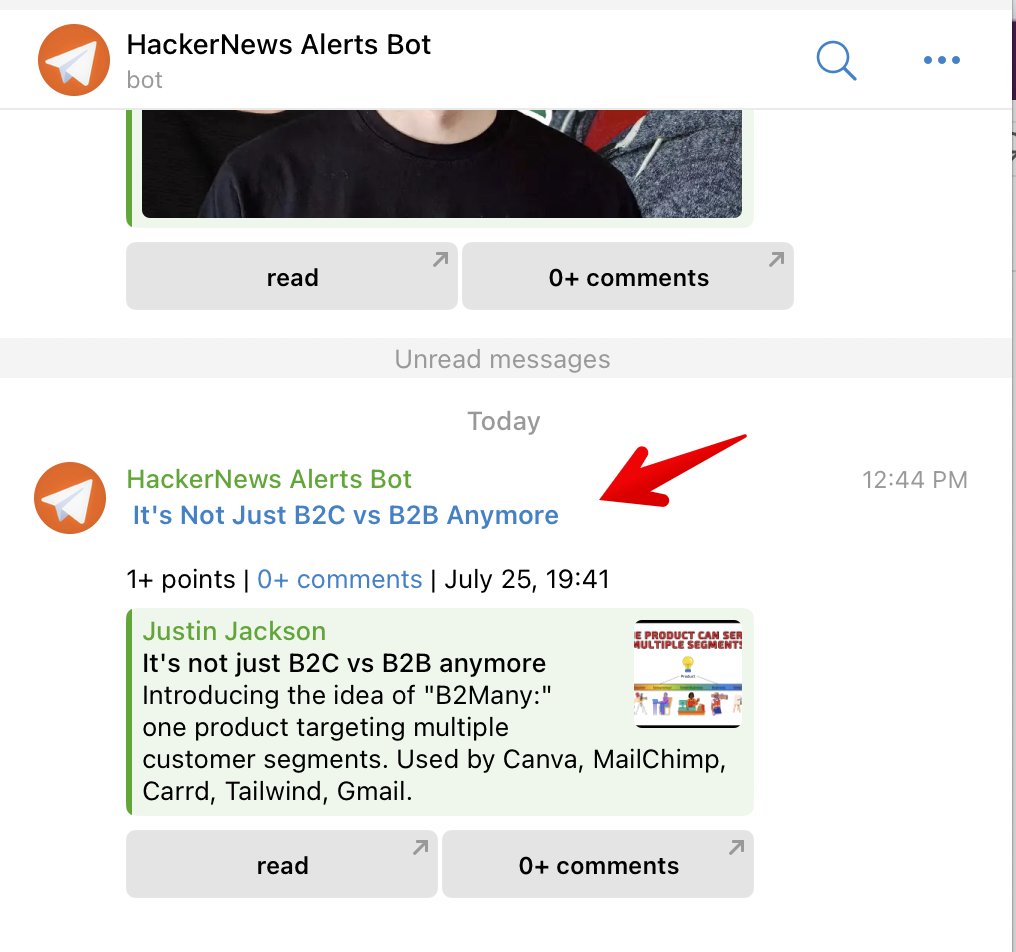1016x952 pixels.
Task: Click external arrow on lower comments button
Action: tap(736, 848)
